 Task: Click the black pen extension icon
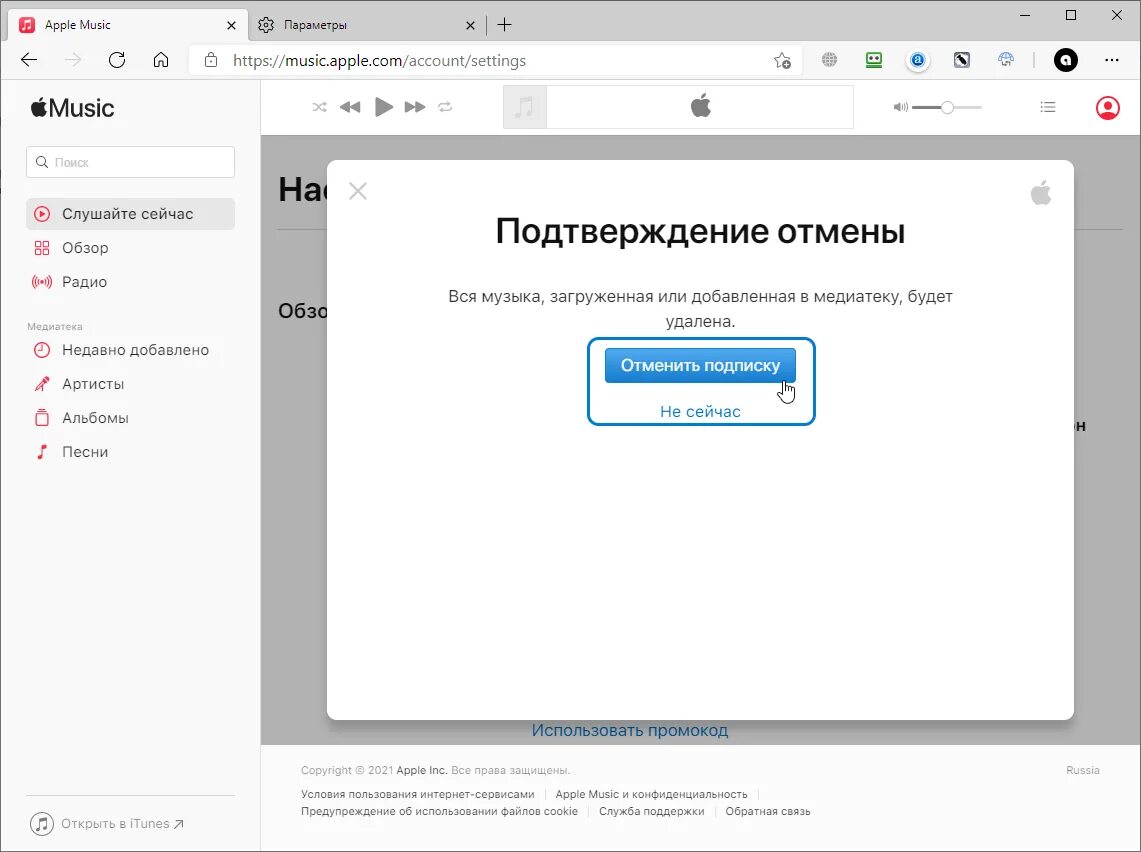[962, 60]
